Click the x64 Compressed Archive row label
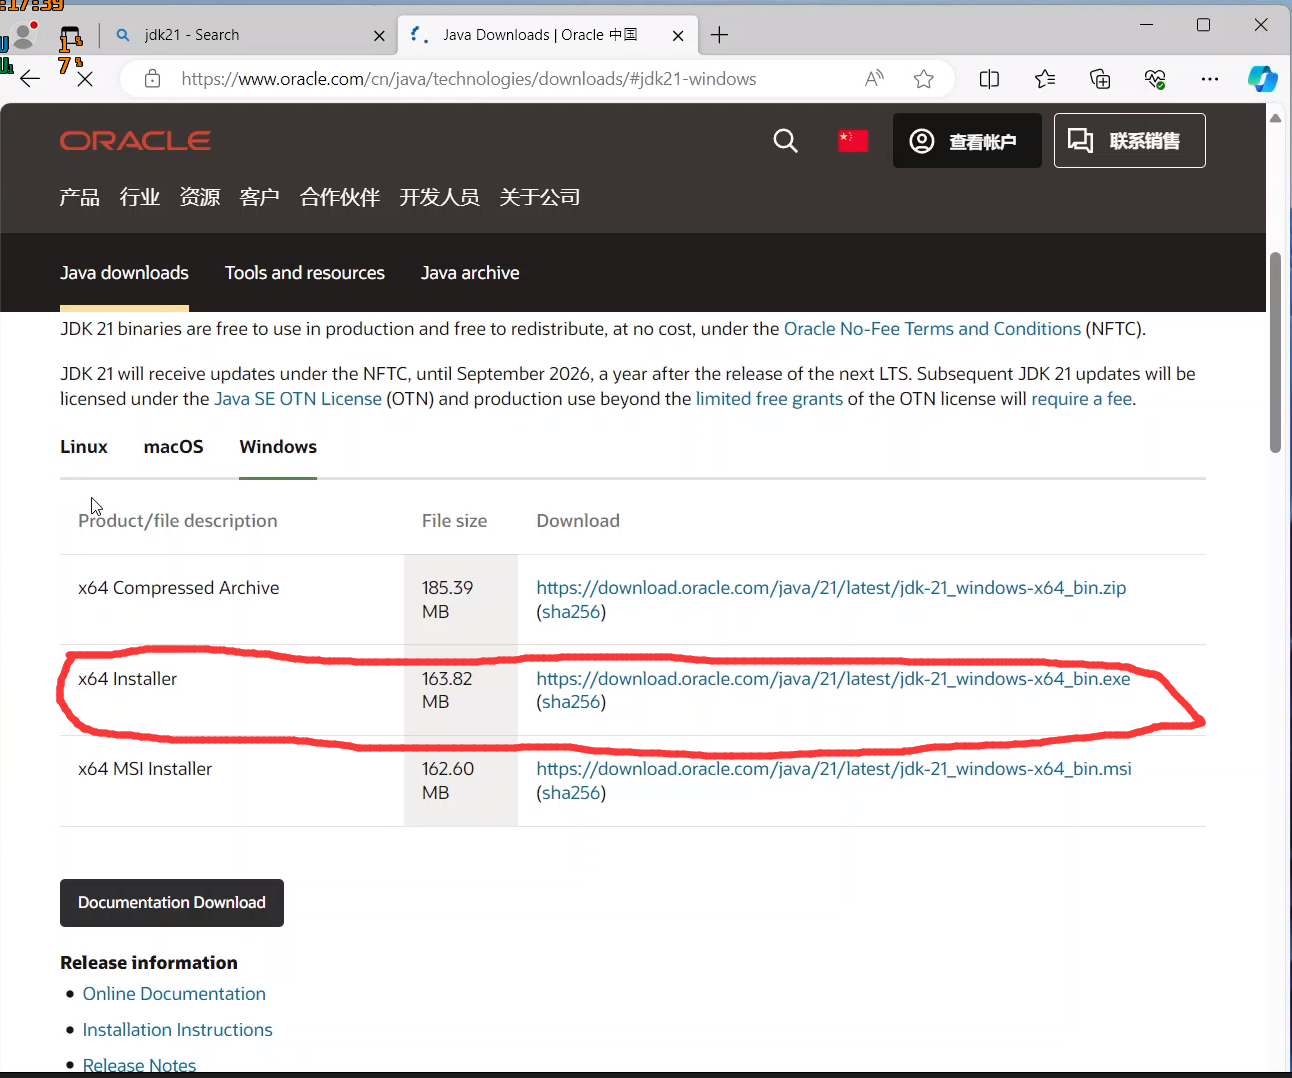 (x=179, y=588)
